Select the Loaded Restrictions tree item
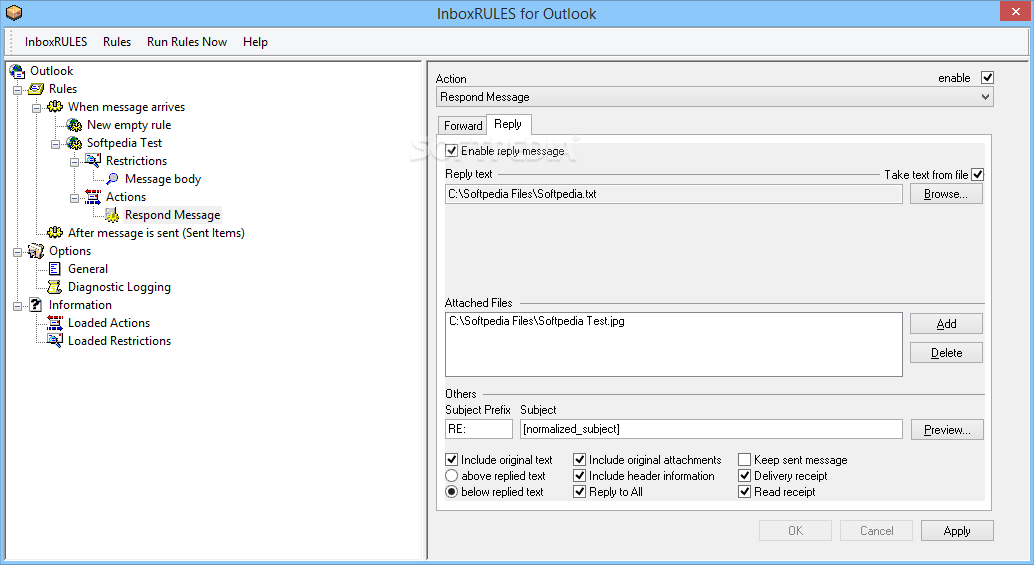 tap(119, 341)
